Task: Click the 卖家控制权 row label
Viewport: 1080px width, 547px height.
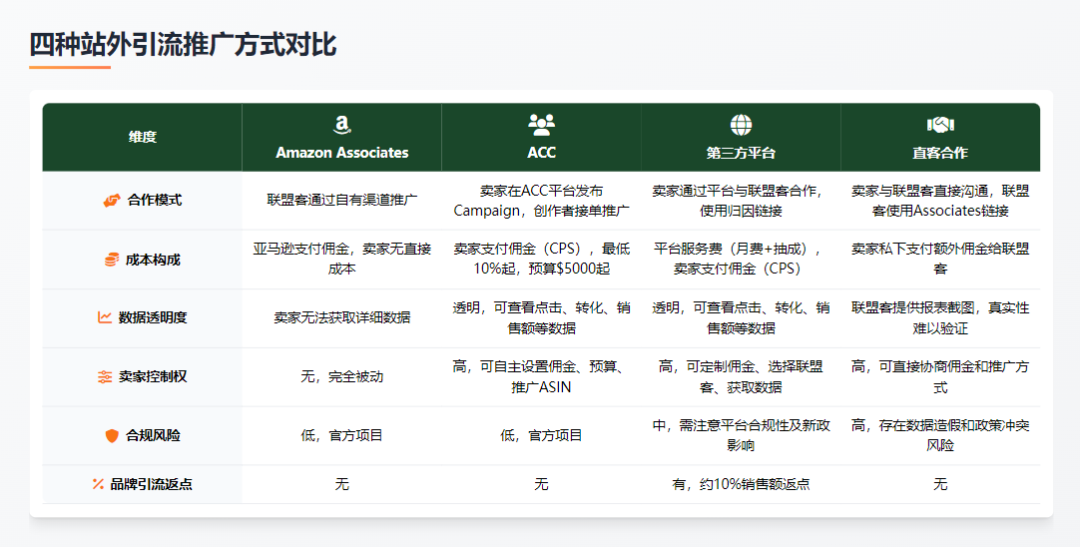Action: coord(153,377)
